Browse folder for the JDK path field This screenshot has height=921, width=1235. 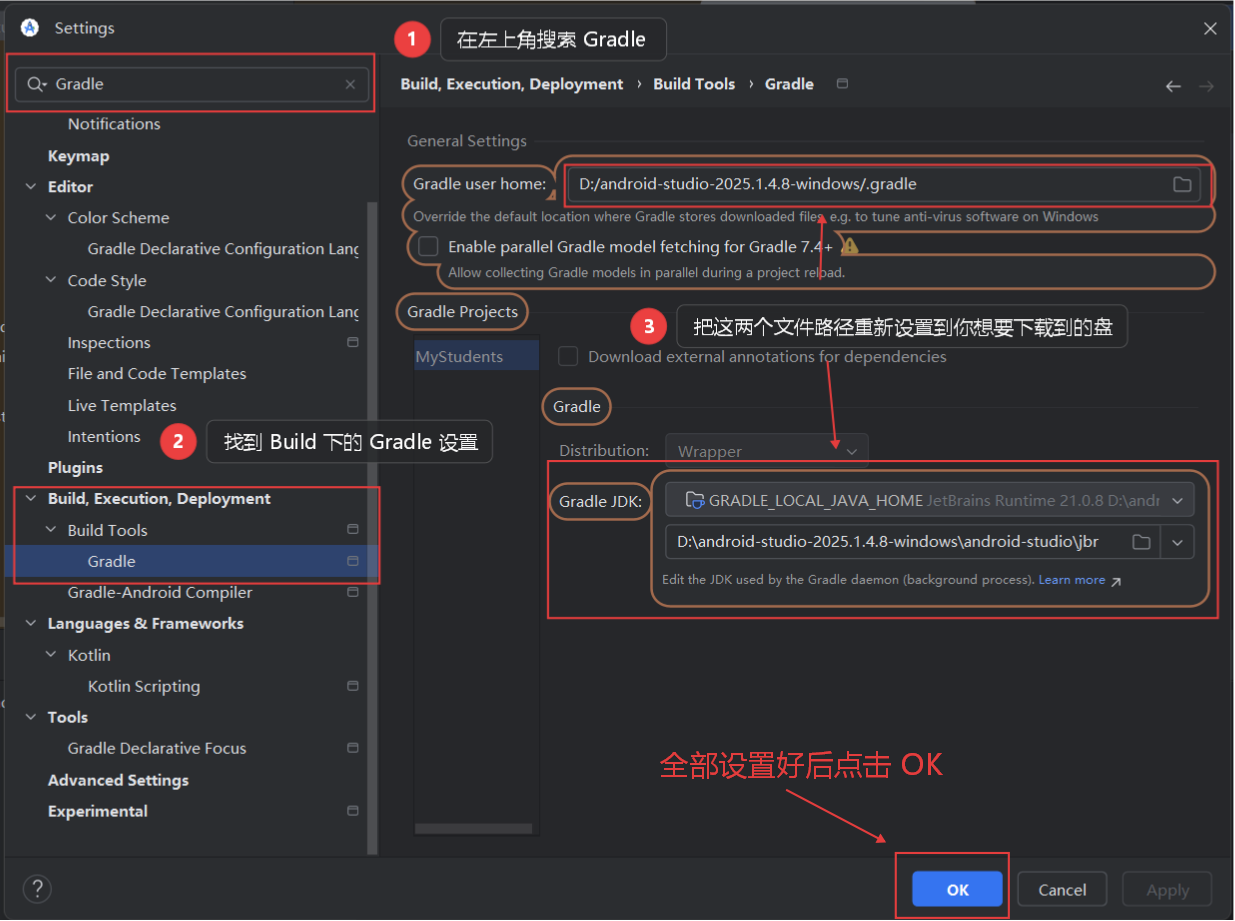[1141, 542]
